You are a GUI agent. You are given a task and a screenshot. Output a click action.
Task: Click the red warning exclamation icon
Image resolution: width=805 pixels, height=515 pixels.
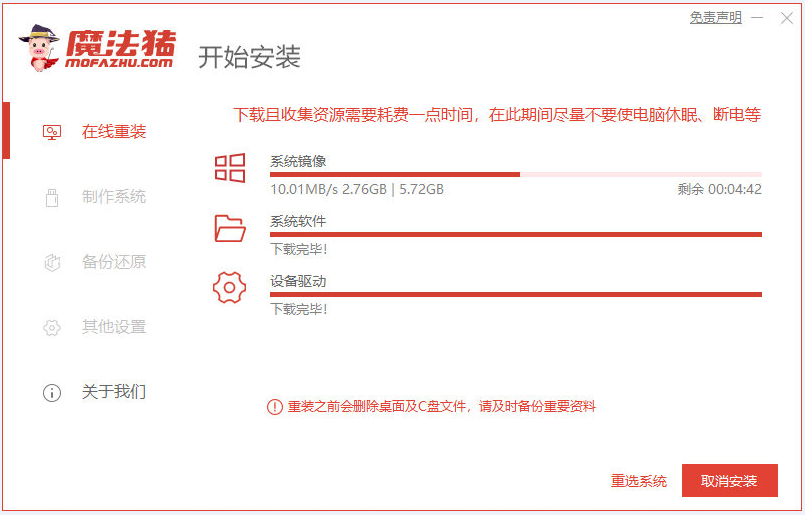(274, 406)
